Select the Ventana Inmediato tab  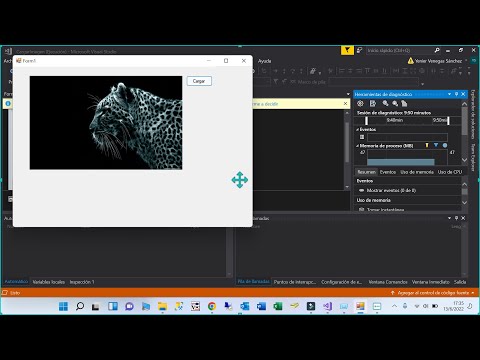click(431, 282)
